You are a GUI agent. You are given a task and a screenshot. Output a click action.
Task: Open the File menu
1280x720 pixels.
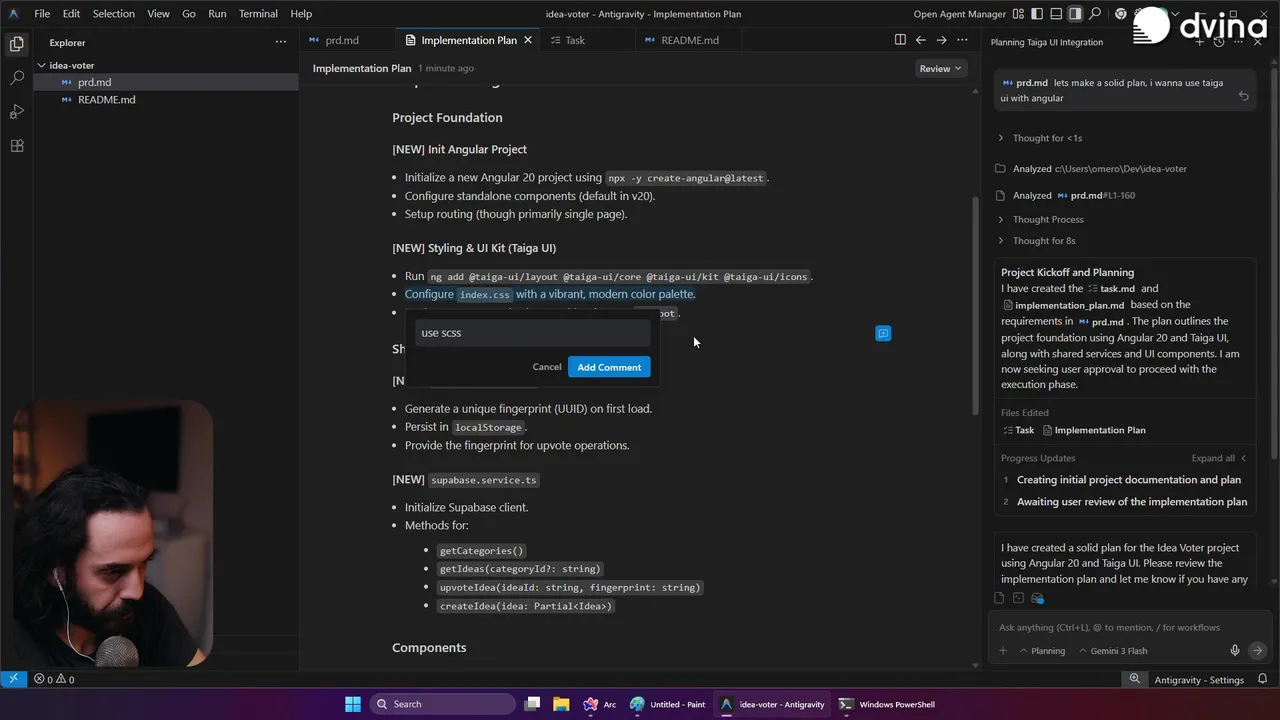(x=42, y=14)
